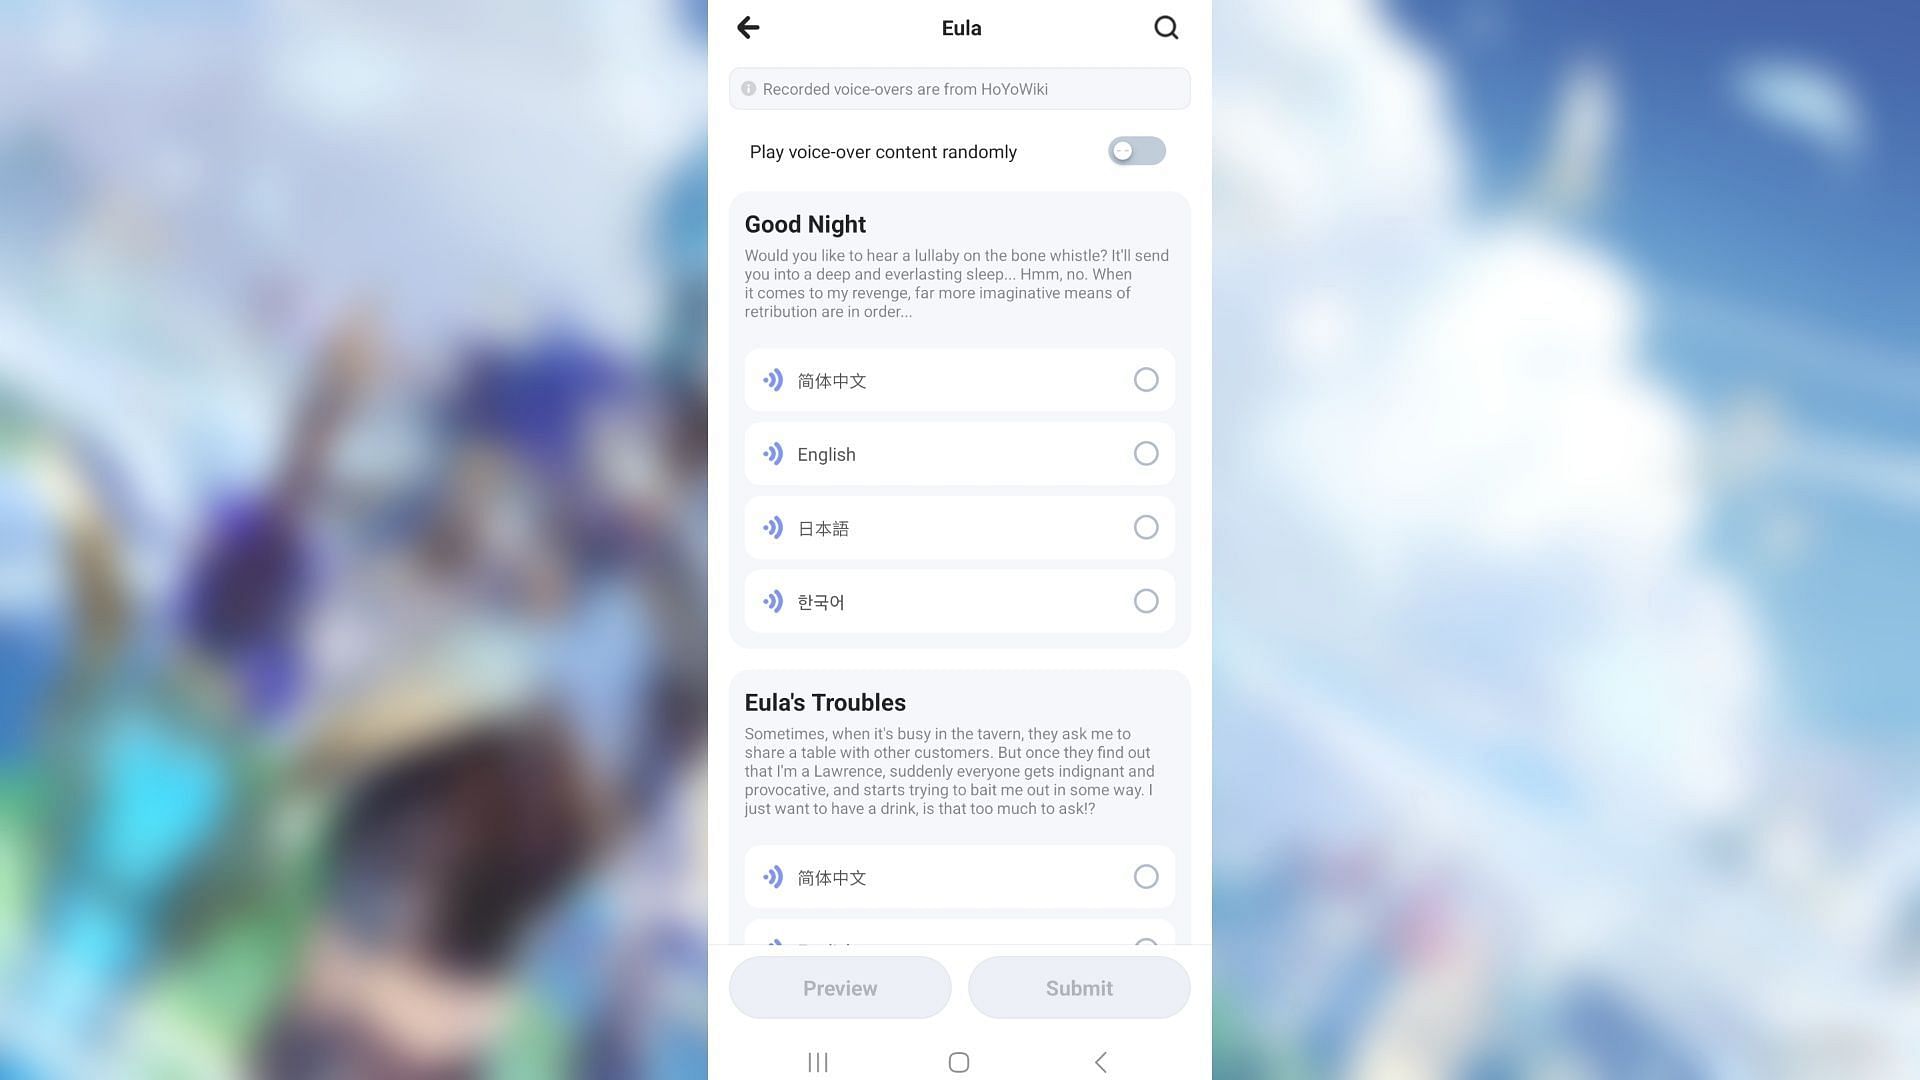The width and height of the screenshot is (1920, 1080).
Task: Click the Submit button at the bottom
Action: point(1079,988)
